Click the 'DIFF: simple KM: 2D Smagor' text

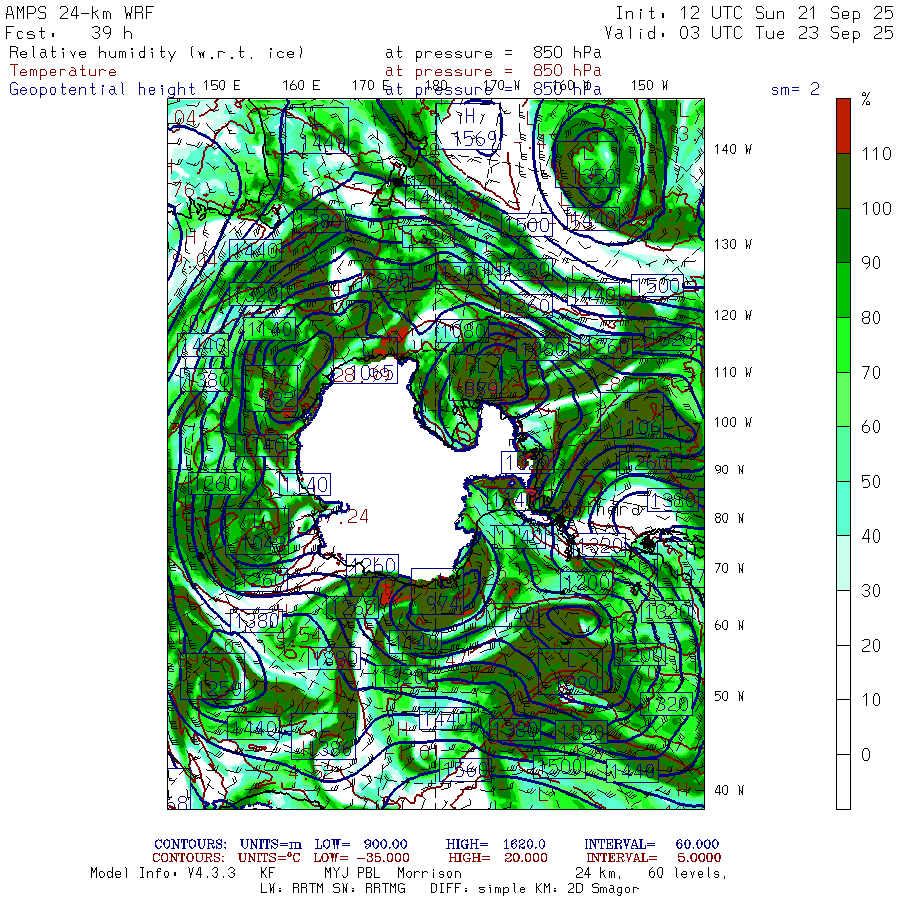534,889
